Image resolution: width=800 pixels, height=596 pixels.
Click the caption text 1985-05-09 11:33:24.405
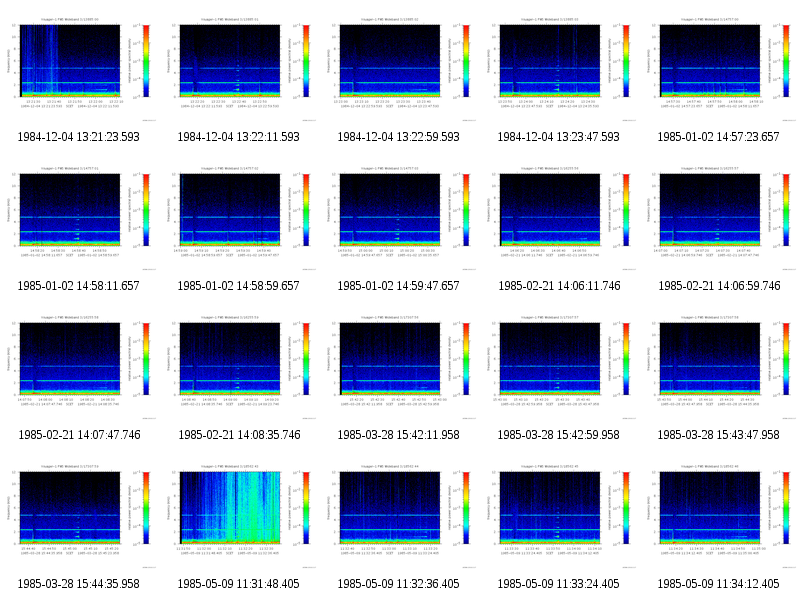pyautogui.click(x=559, y=584)
